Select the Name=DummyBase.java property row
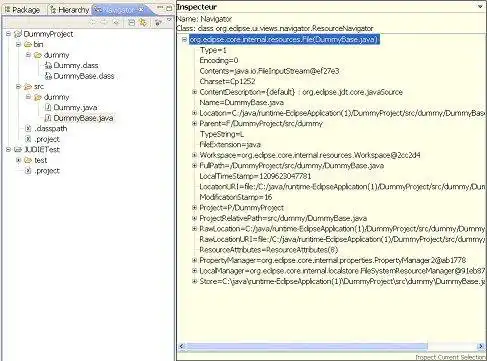Viewport: 487px width, 361px height. [x=242, y=102]
